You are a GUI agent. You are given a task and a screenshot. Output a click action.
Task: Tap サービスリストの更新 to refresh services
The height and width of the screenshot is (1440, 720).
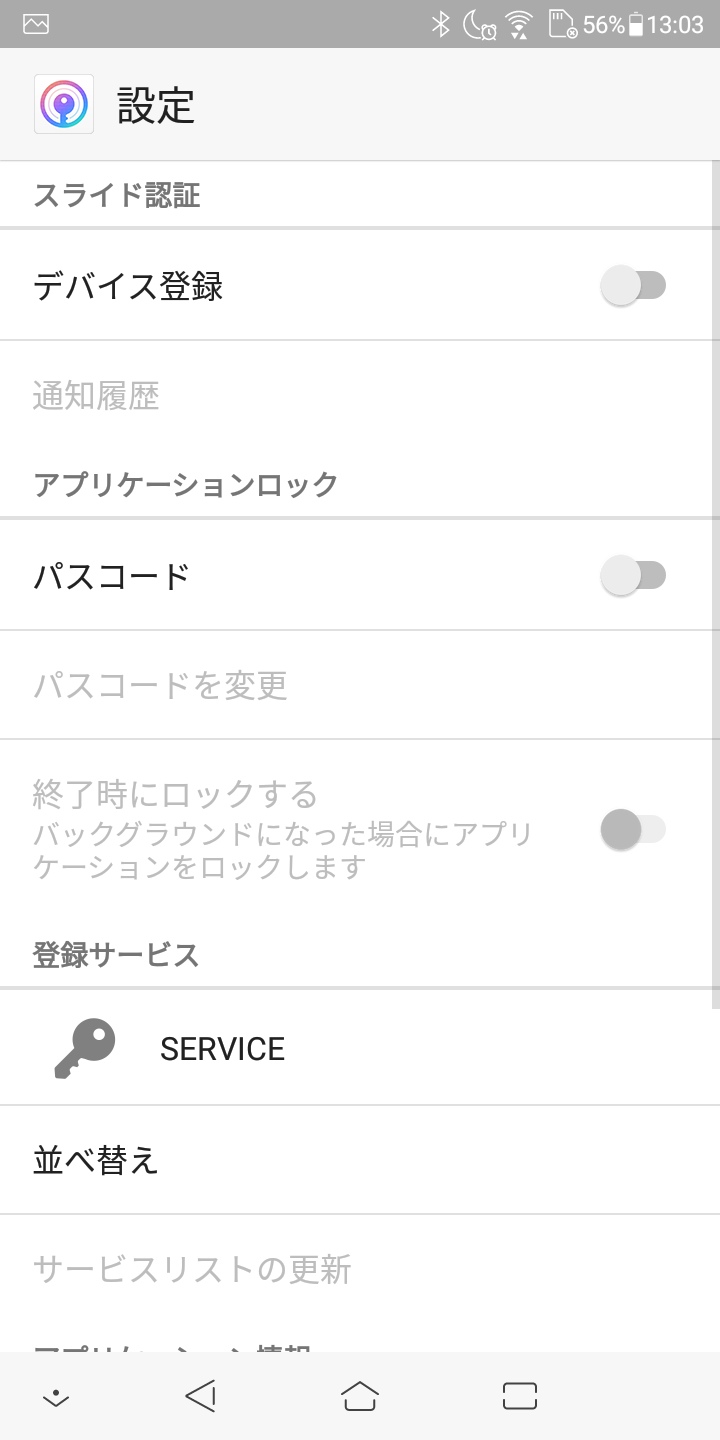[x=360, y=1269]
